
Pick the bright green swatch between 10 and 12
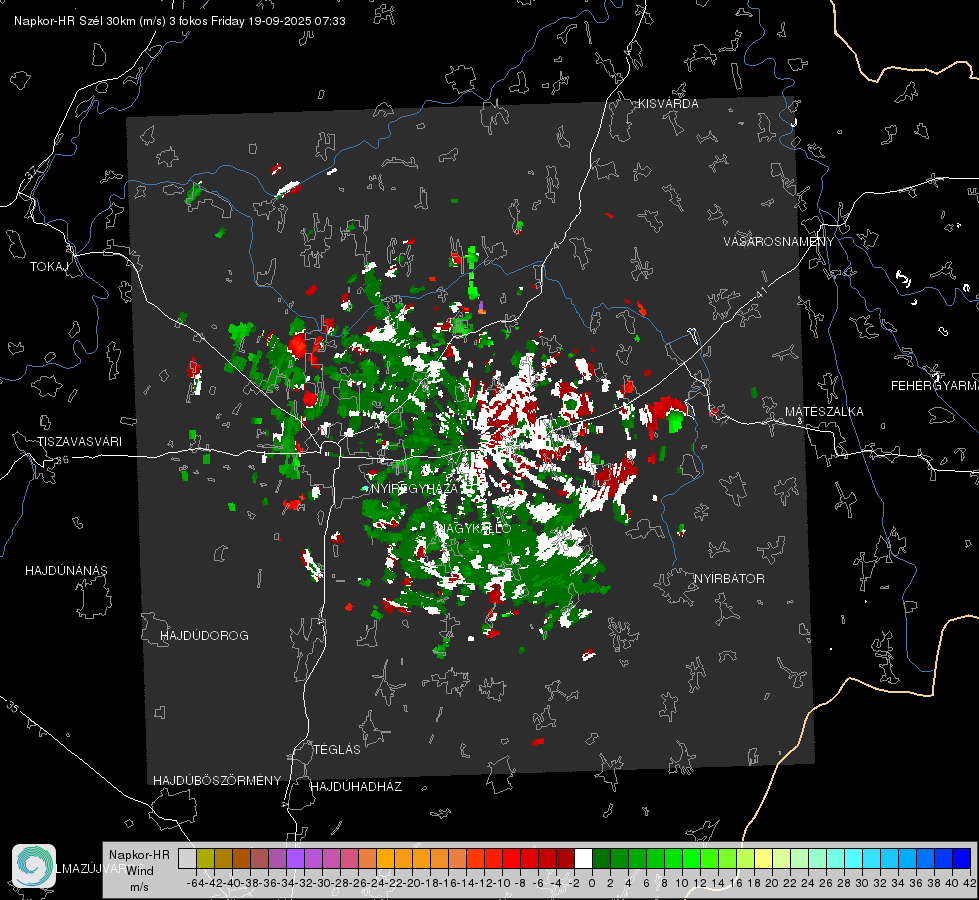coord(691,858)
